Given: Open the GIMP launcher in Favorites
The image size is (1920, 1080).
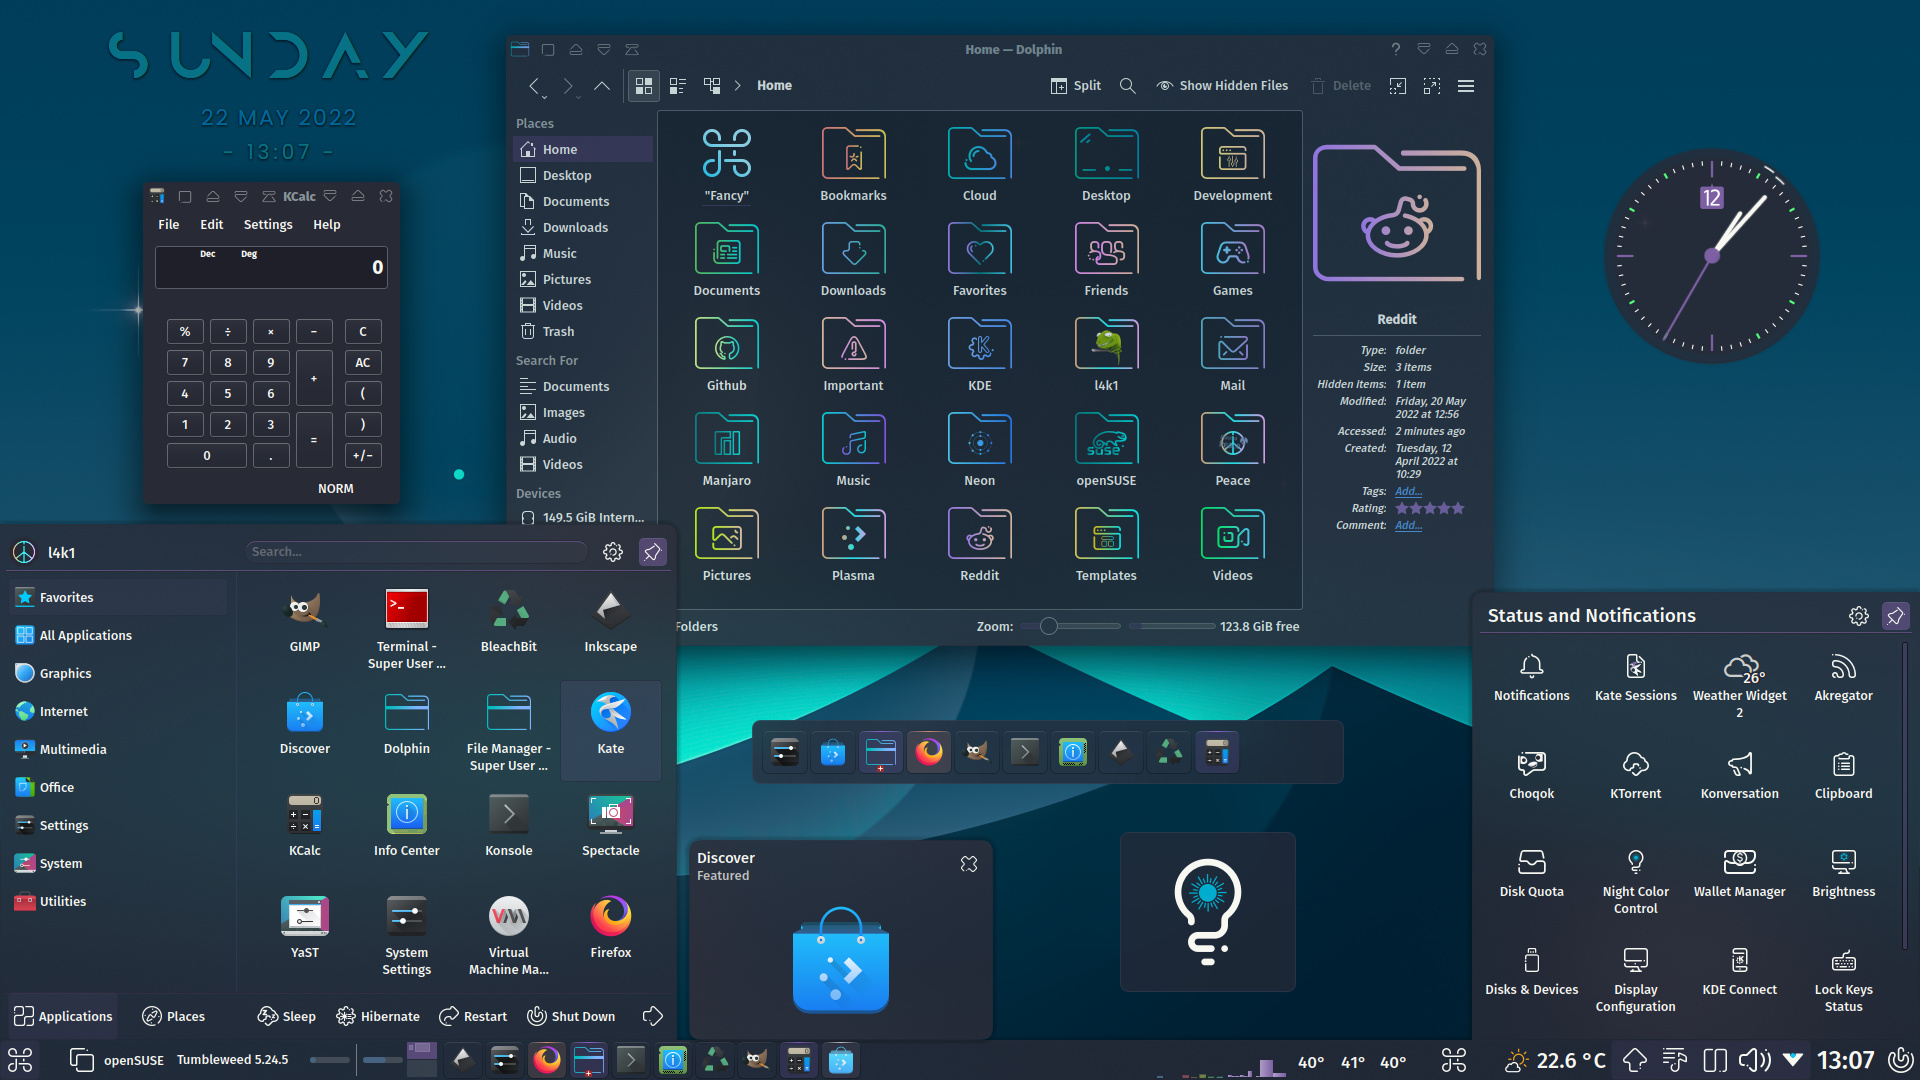Looking at the screenshot, I should coord(304,621).
